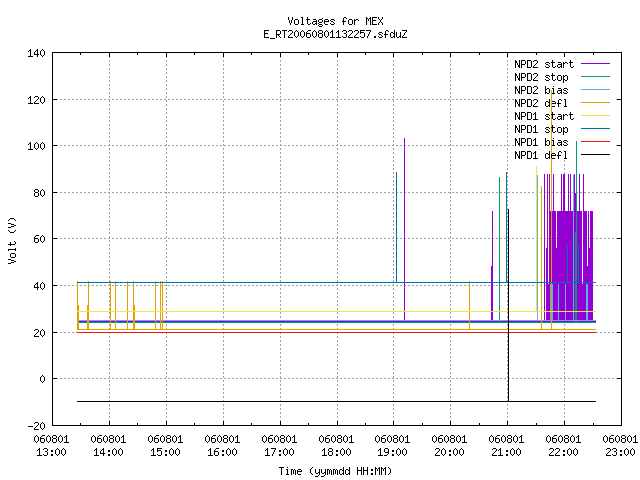Click the 'NPD2 stop' legend label
The height and width of the screenshot is (480, 640).
[541, 77]
